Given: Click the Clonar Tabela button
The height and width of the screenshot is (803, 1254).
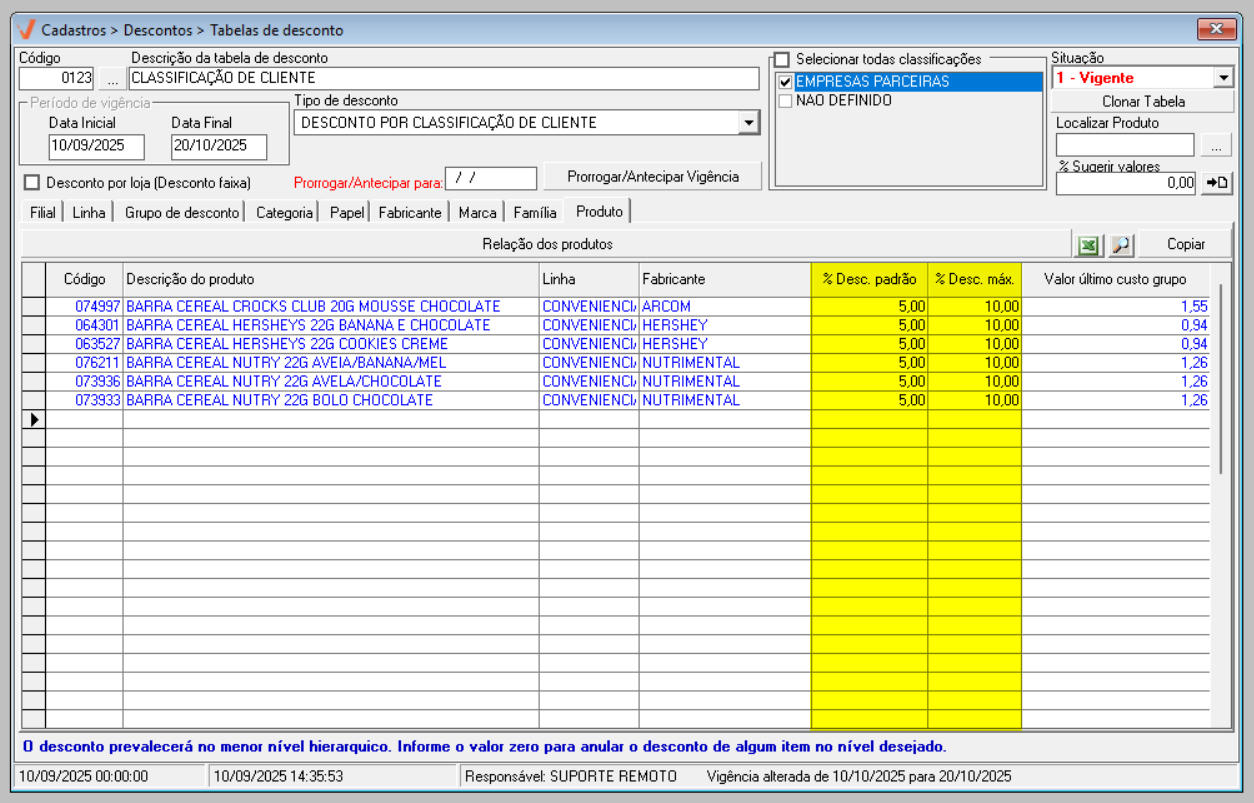Looking at the screenshot, I should (1143, 101).
